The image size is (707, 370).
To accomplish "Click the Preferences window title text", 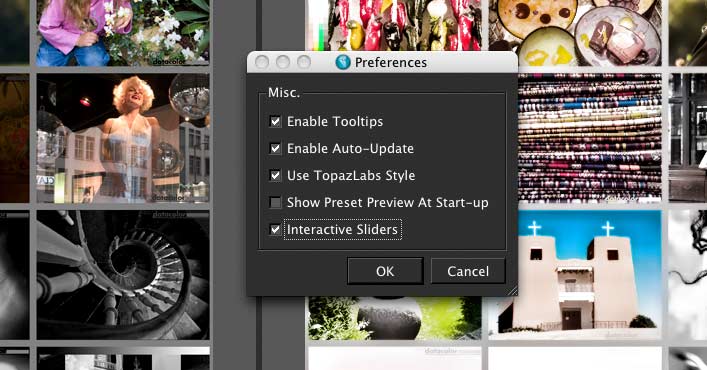I will [391, 62].
